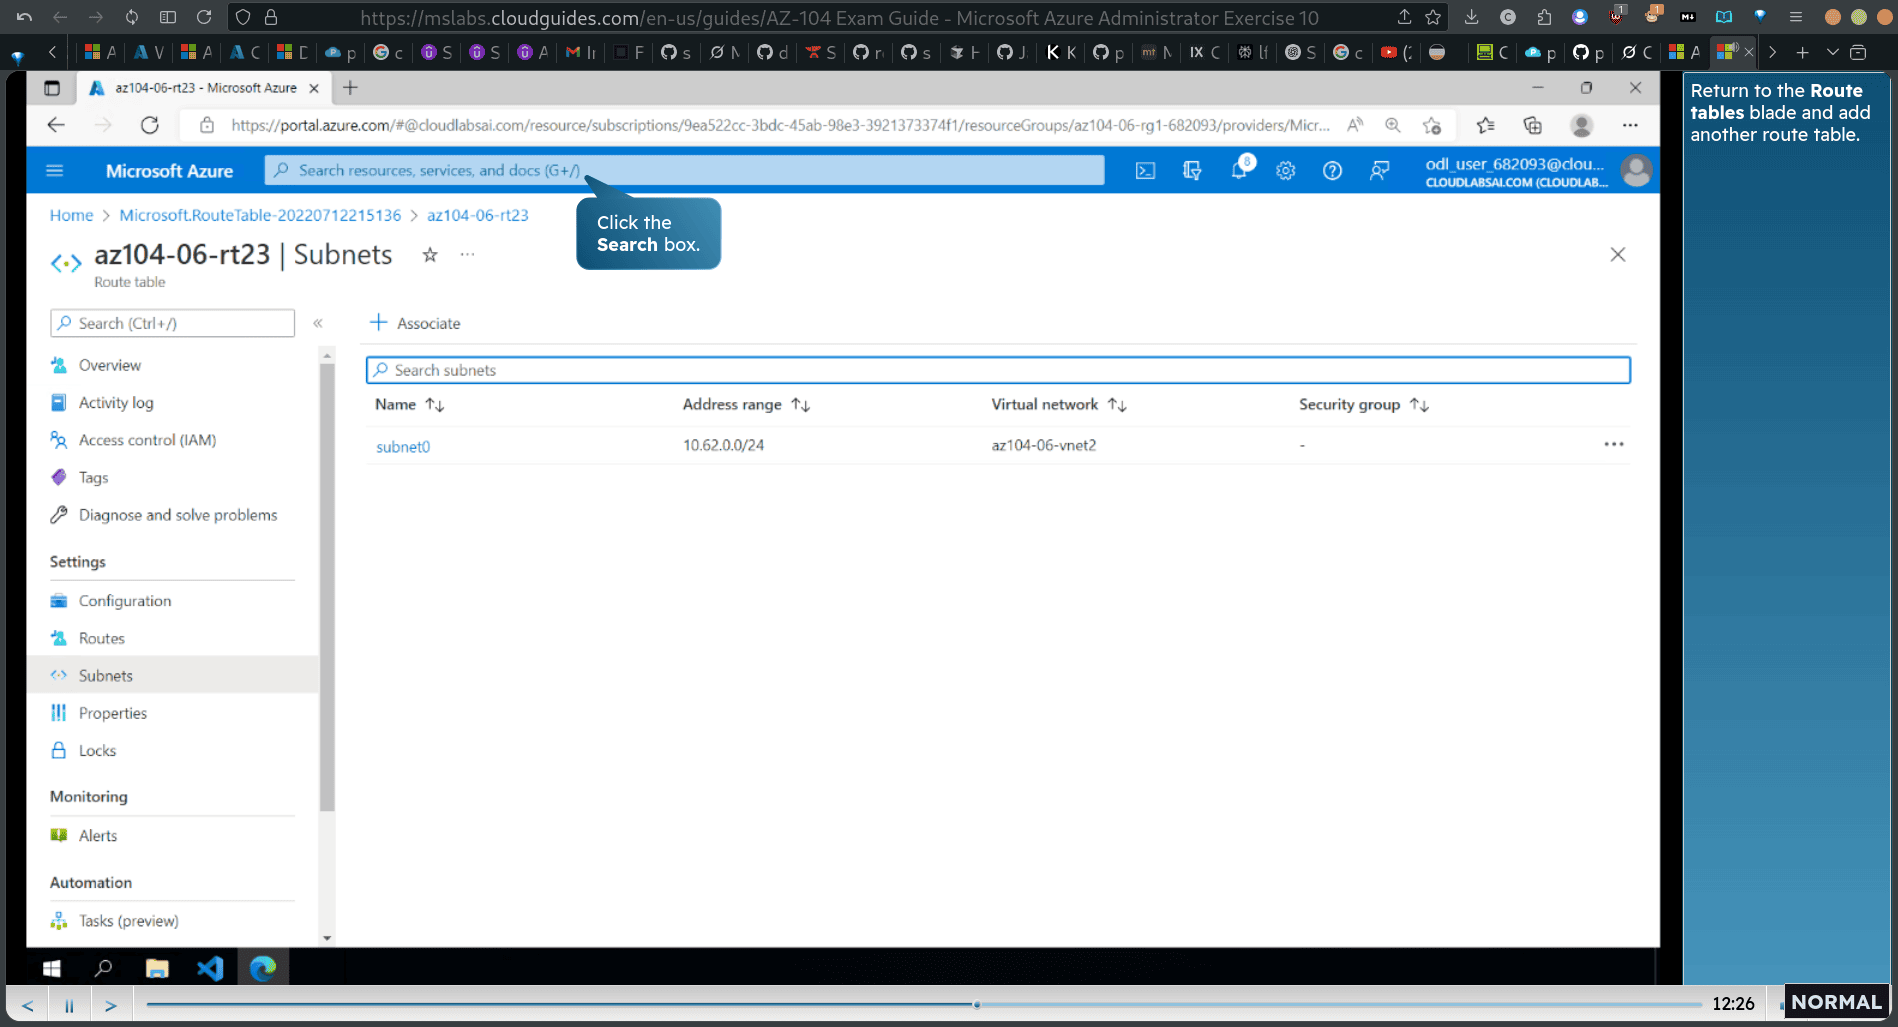Screen dimensions: 1898x1027
Task: Open Edge favorites list icon
Action: click(x=1486, y=125)
